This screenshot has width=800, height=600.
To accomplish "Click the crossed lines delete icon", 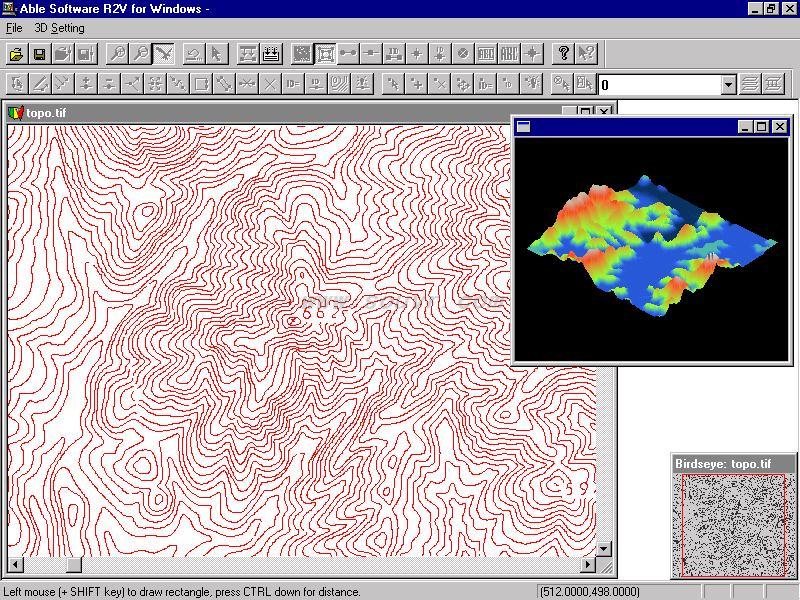I will pyautogui.click(x=270, y=84).
